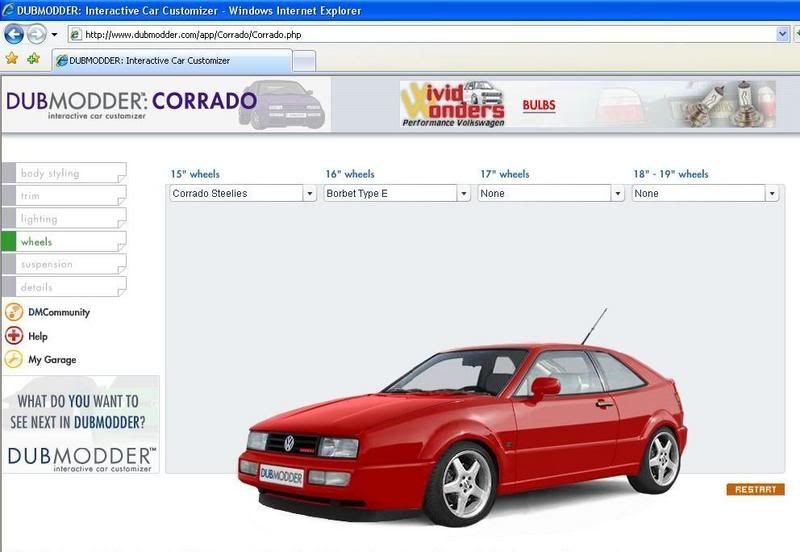Click the browser Back arrow button
Screen dimensions: 800x552
14,35
